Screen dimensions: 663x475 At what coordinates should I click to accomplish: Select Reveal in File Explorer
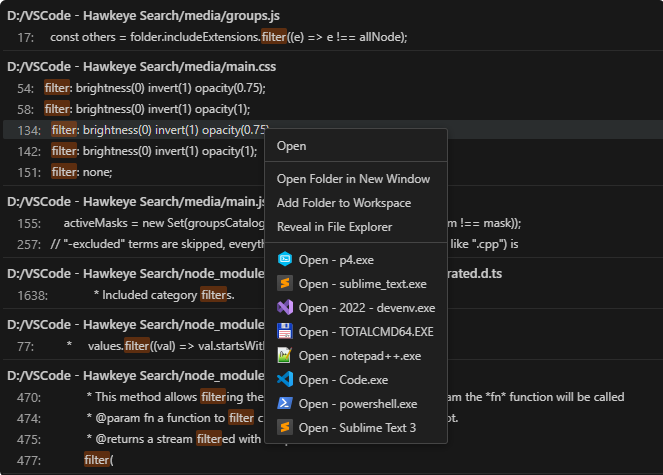coord(356,227)
